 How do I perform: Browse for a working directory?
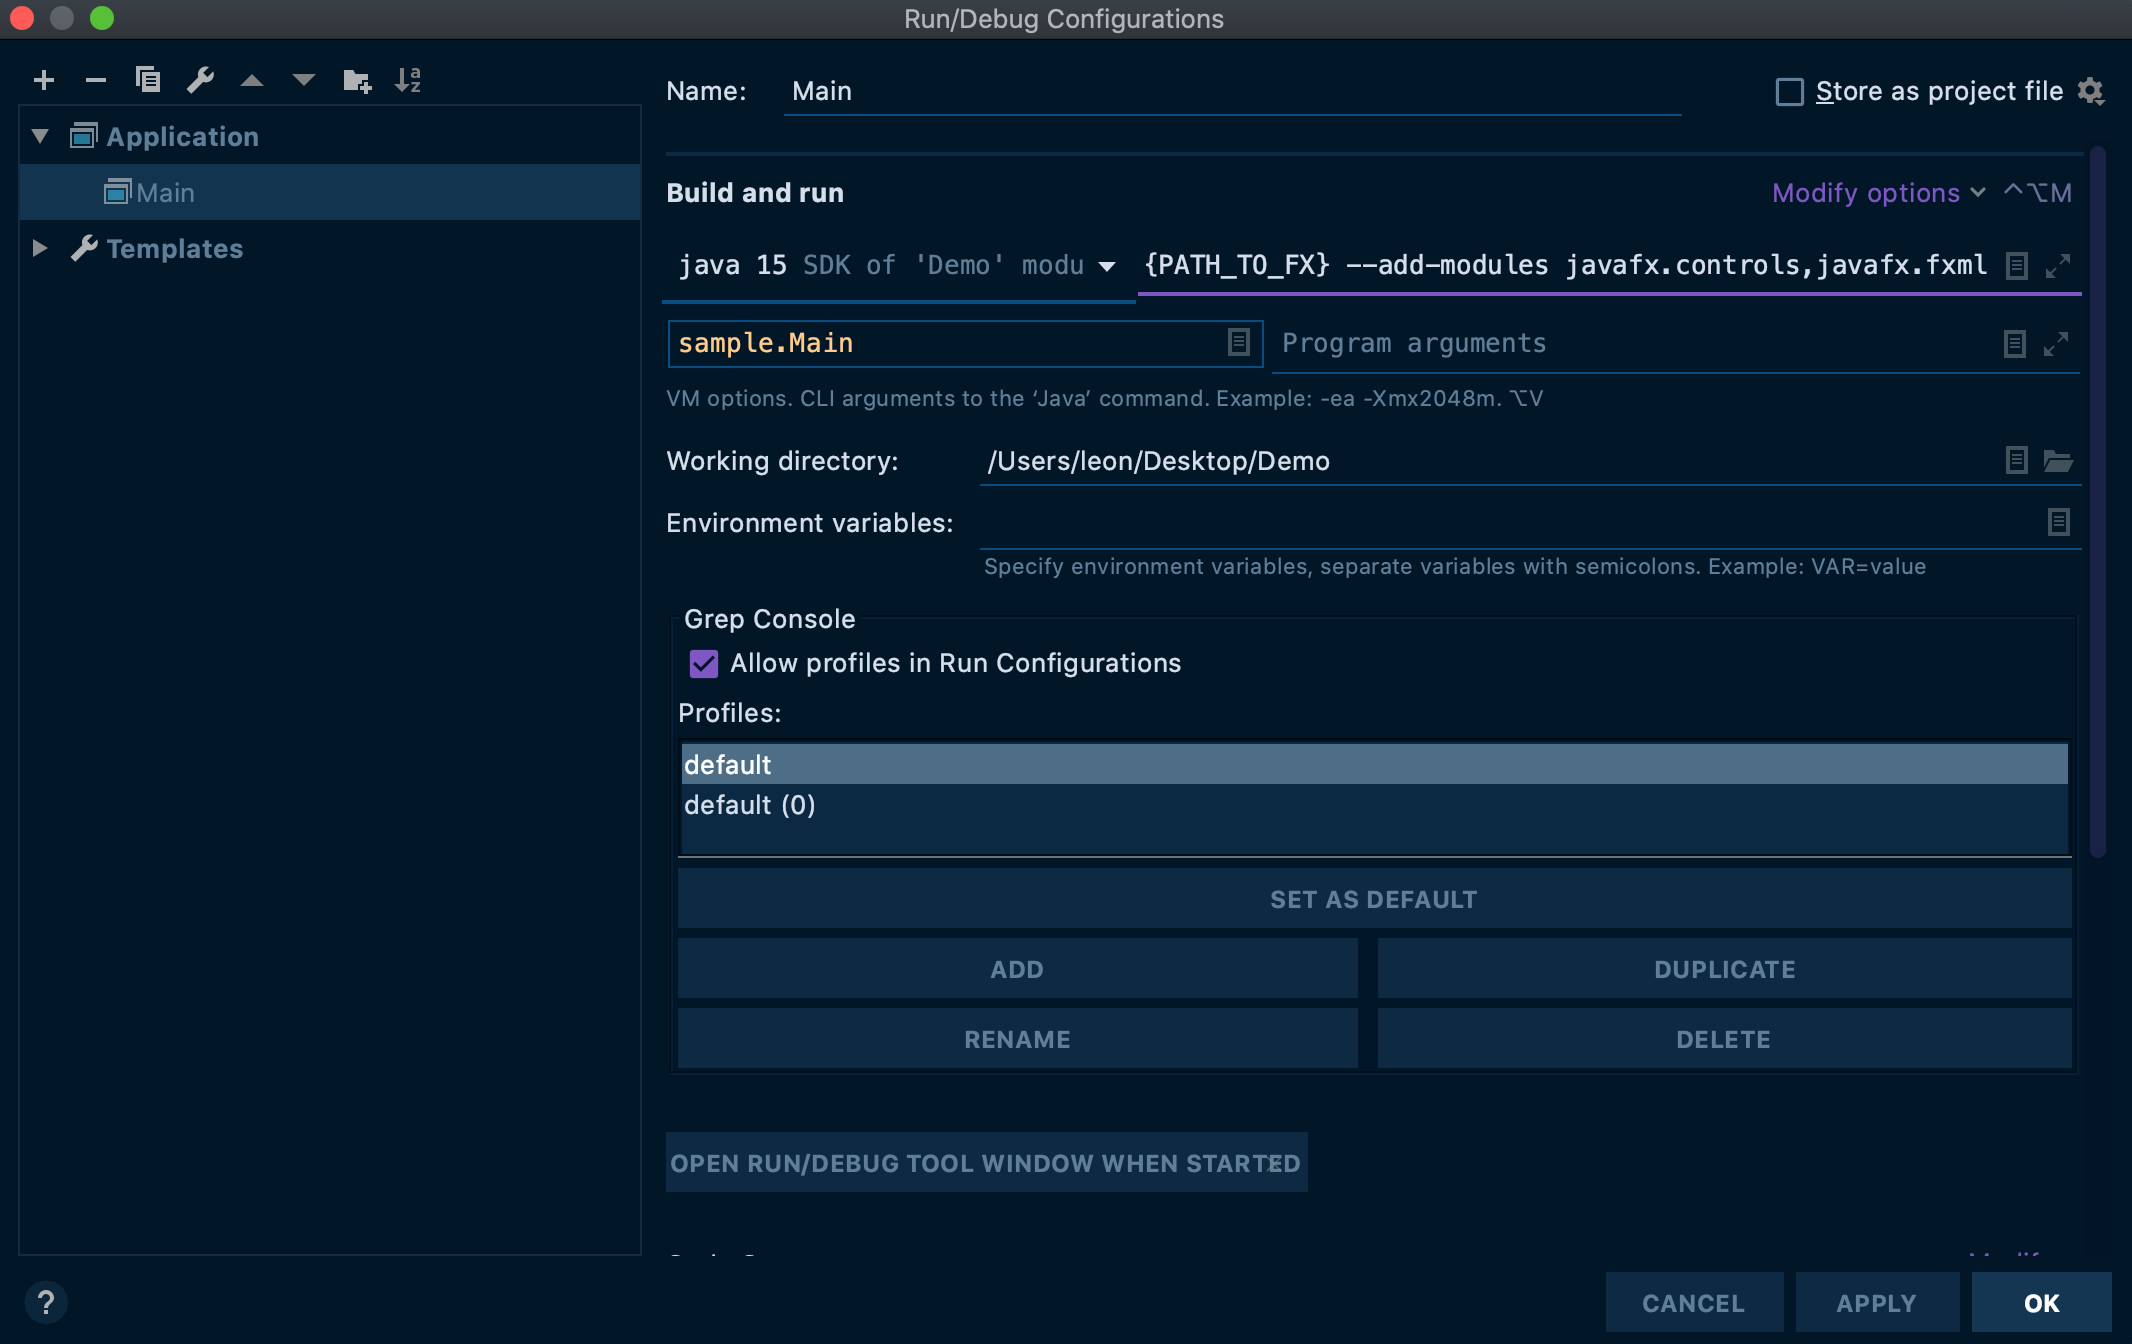tap(2060, 461)
